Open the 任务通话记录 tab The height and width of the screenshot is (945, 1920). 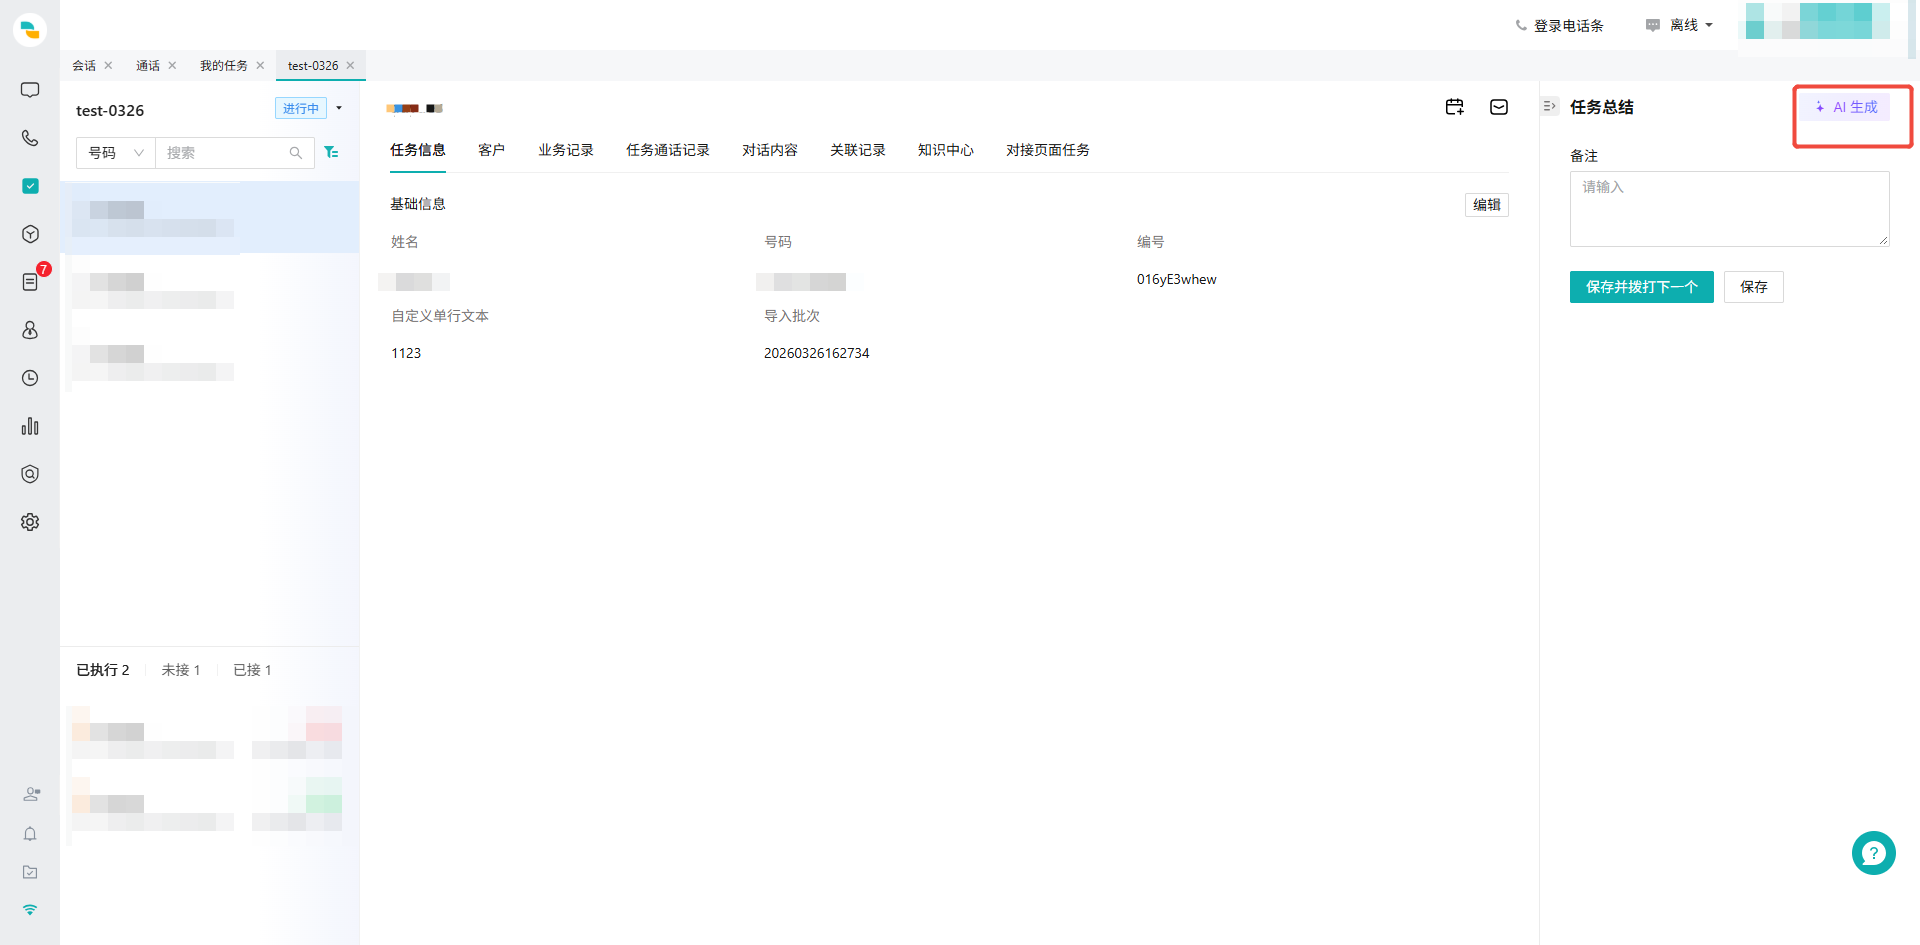pos(668,150)
